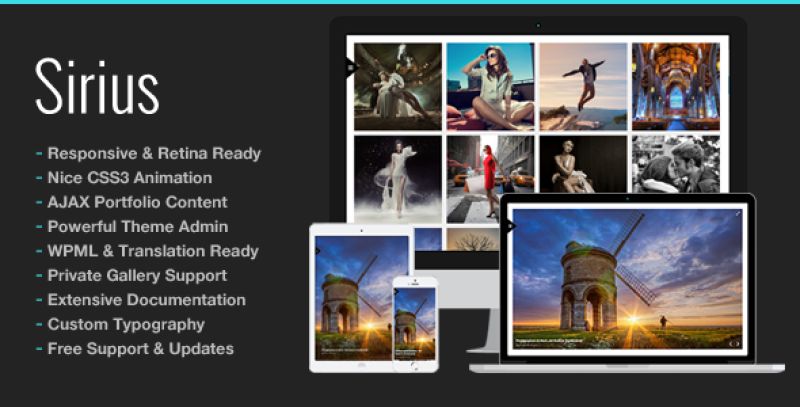Click "Powerful Theme Admin" text
The height and width of the screenshot is (407, 800).
click(138, 226)
